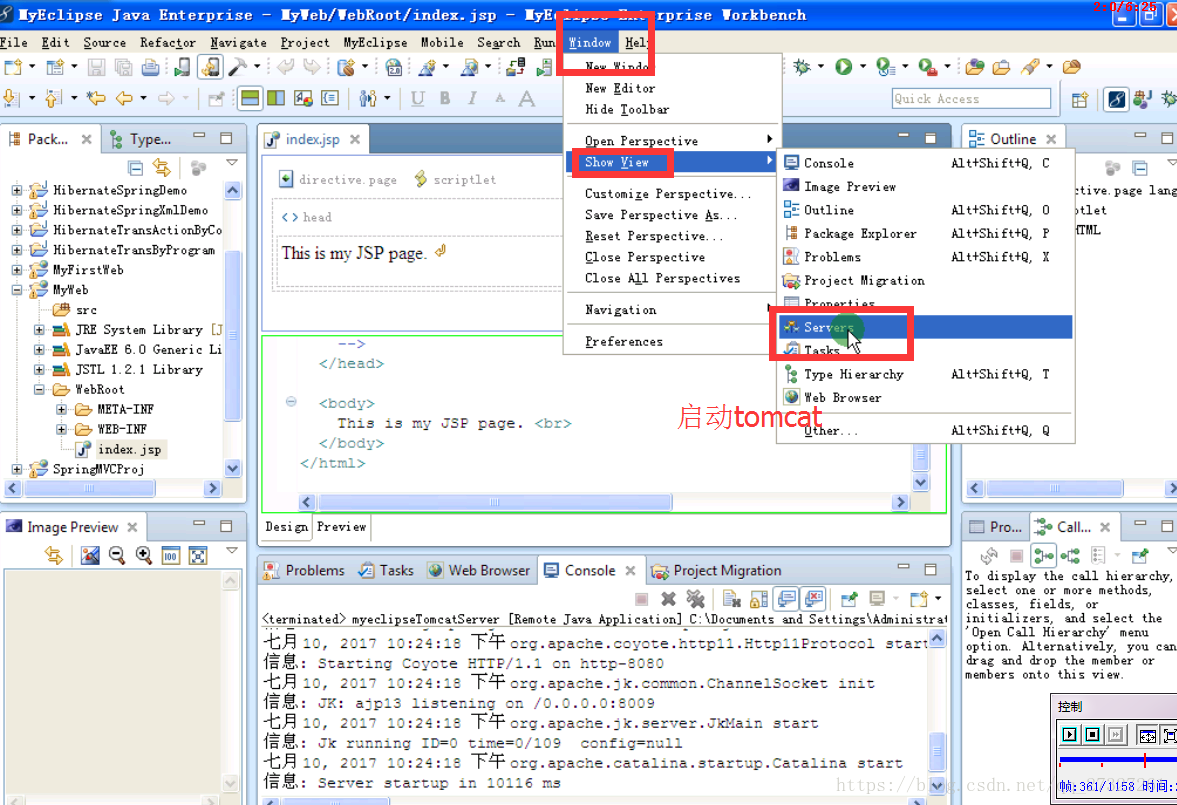The height and width of the screenshot is (805, 1177).
Task: Expand the HibernateSpringDemo project node
Action: tap(17, 191)
